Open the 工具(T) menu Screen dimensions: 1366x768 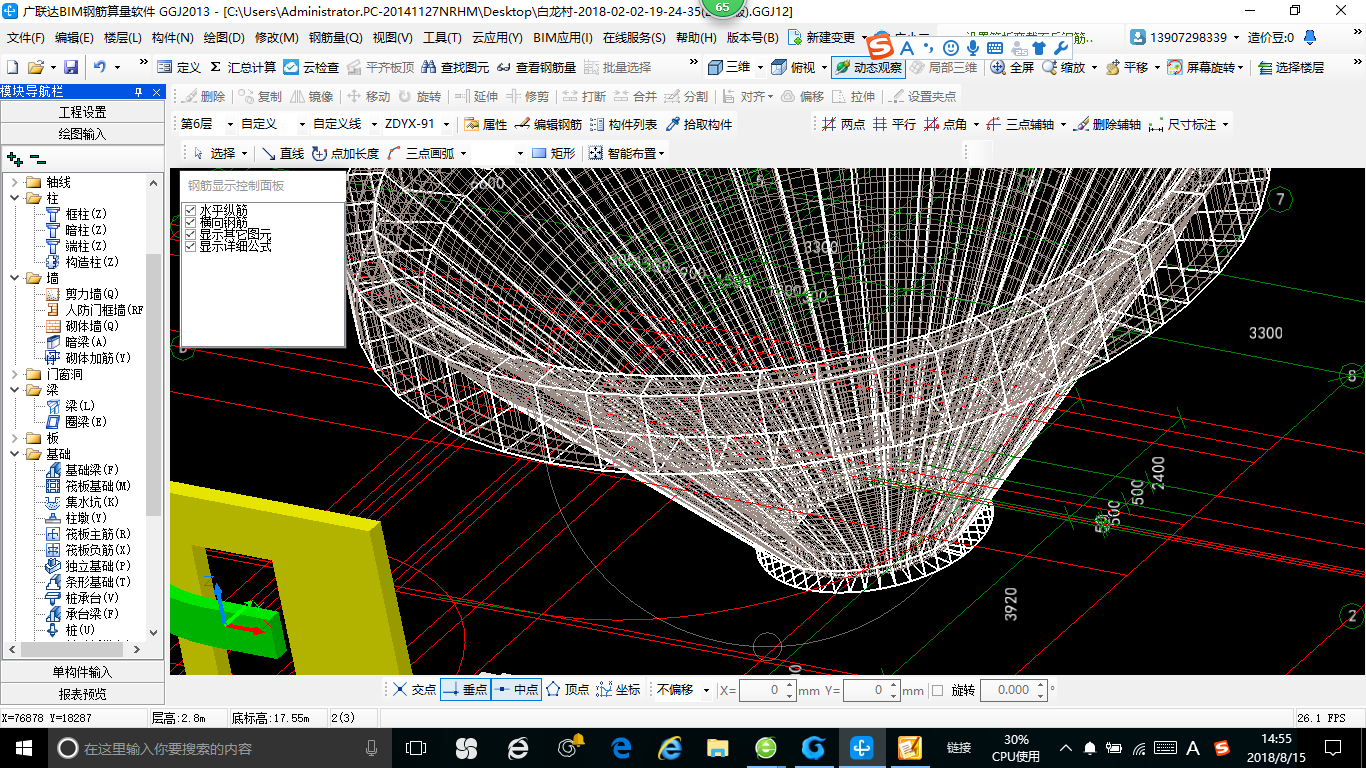[442, 38]
